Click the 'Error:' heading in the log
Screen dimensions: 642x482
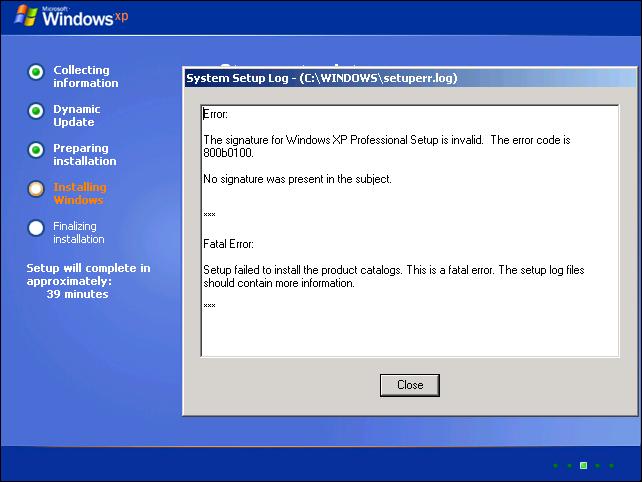tap(215, 114)
